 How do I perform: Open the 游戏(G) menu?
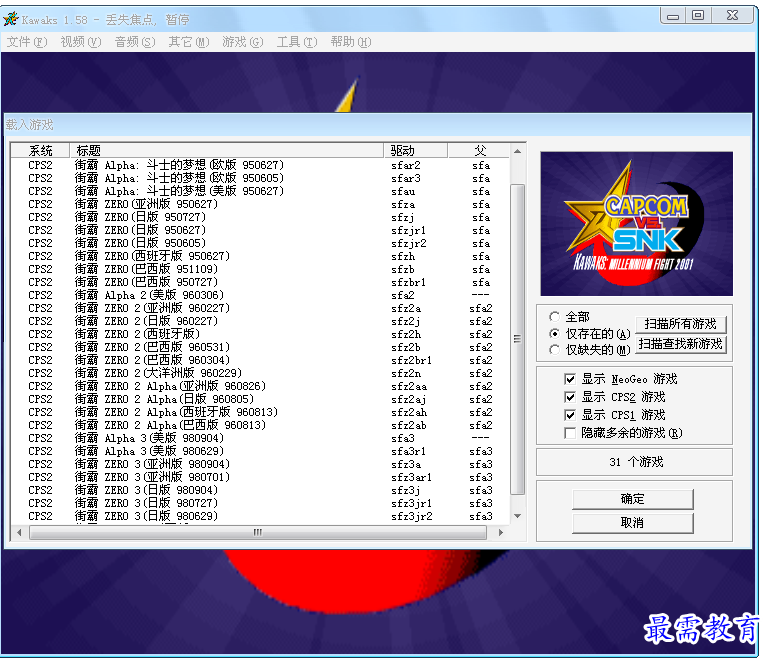pos(242,42)
